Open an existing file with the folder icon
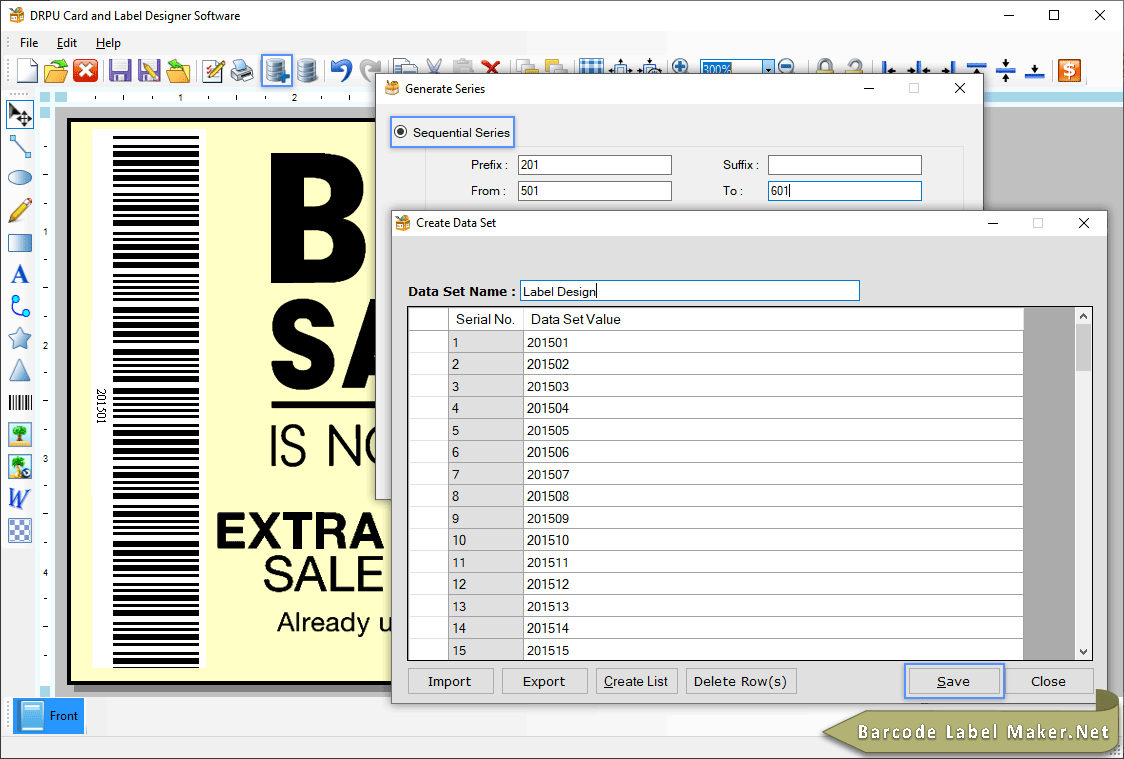The height and width of the screenshot is (759, 1124). (x=56, y=71)
